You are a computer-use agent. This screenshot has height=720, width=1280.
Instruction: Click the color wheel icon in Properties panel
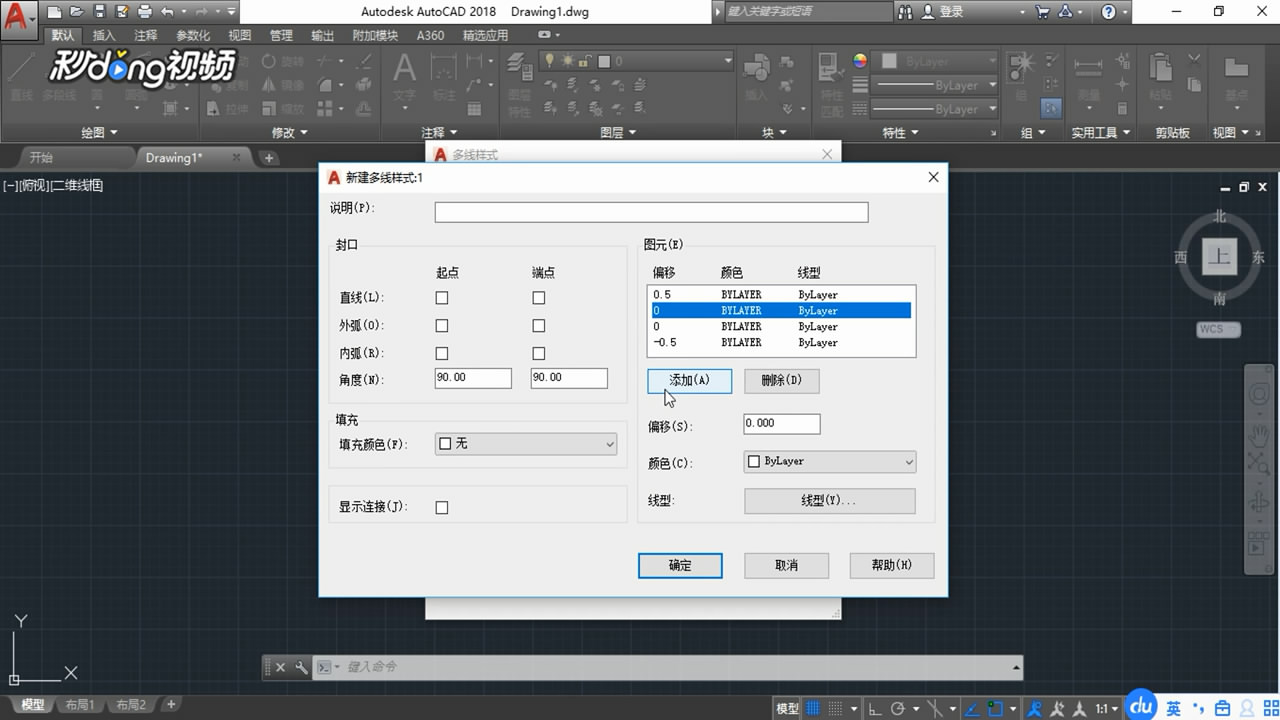click(x=860, y=61)
